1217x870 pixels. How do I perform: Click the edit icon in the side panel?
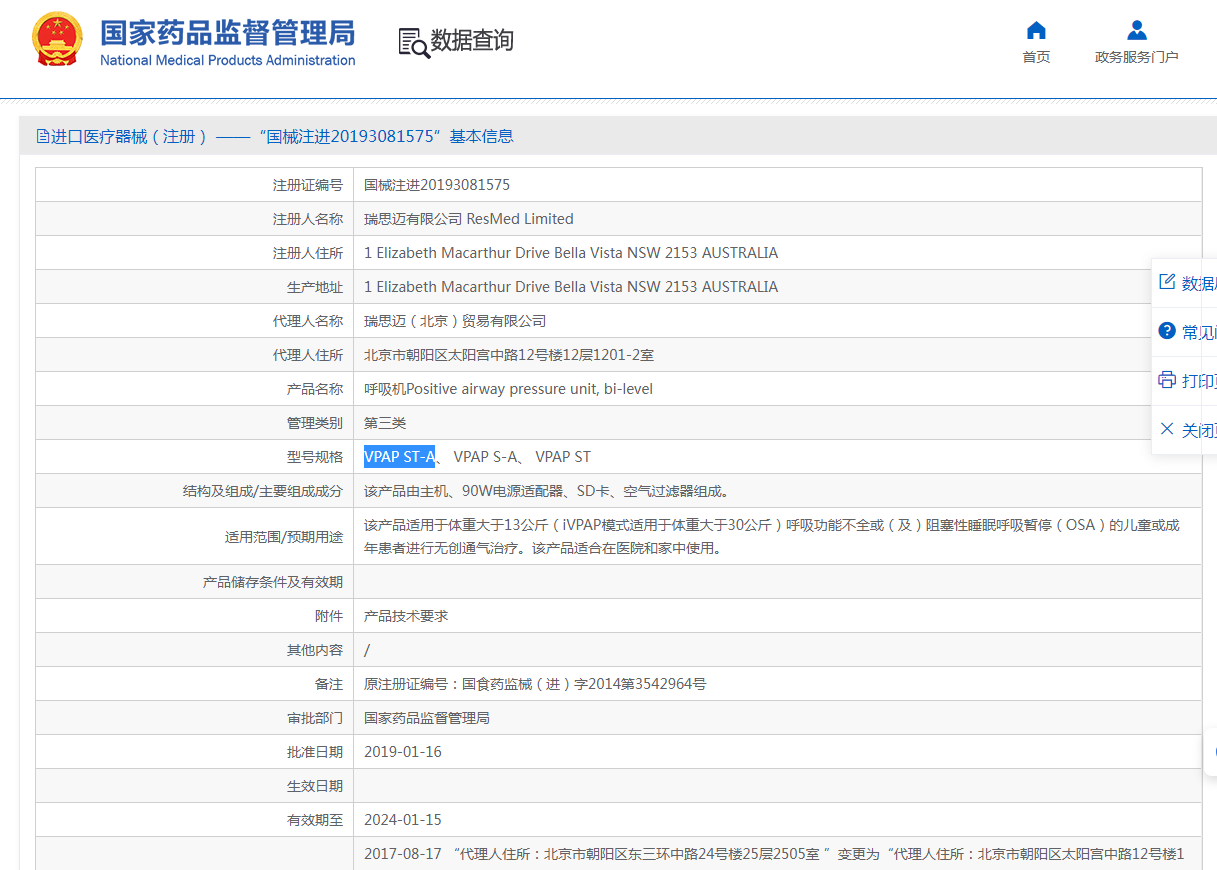(x=1166, y=281)
